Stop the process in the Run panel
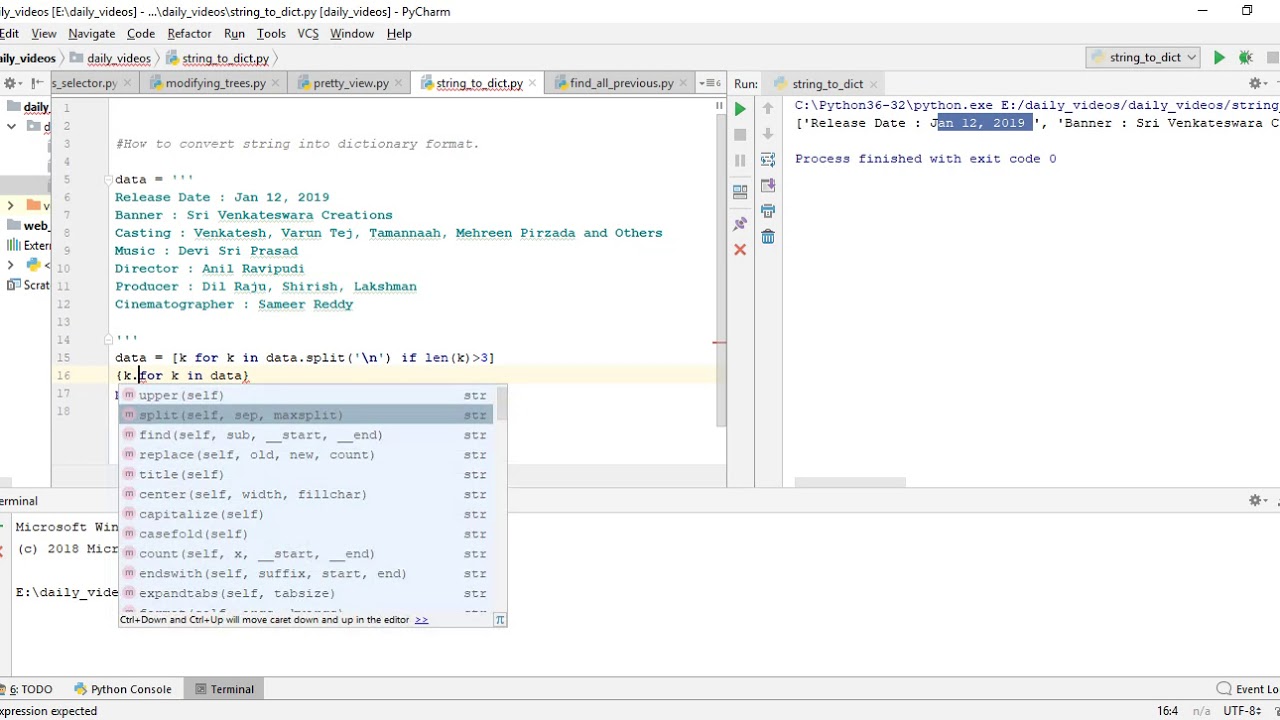 (740, 134)
